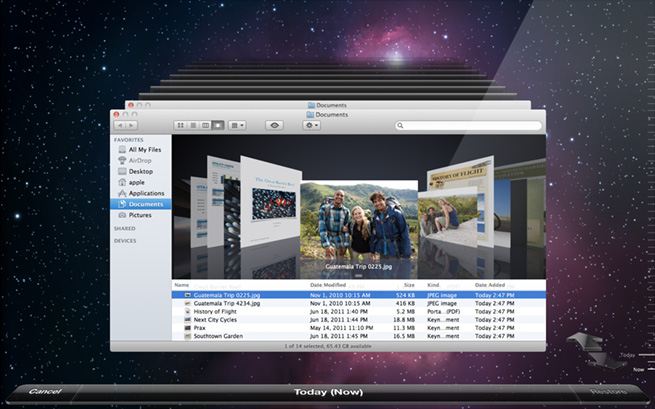Click date May 14, 2011 11:10 PM
The width and height of the screenshot is (655, 409).
tap(341, 328)
